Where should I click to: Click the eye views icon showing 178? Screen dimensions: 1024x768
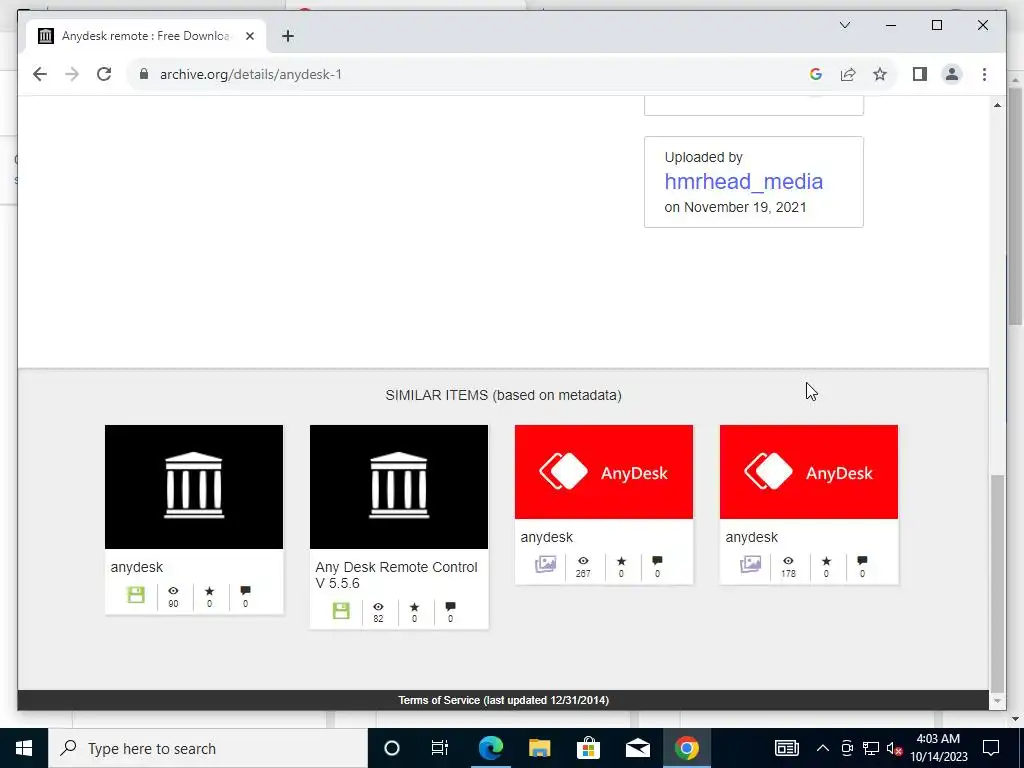coord(788,561)
